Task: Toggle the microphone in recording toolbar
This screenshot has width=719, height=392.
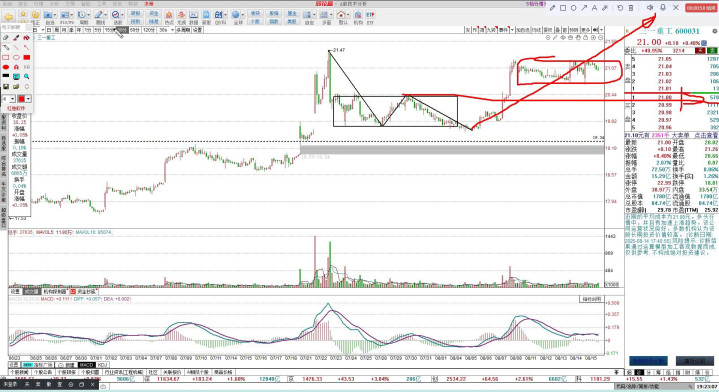Action: click(663, 8)
